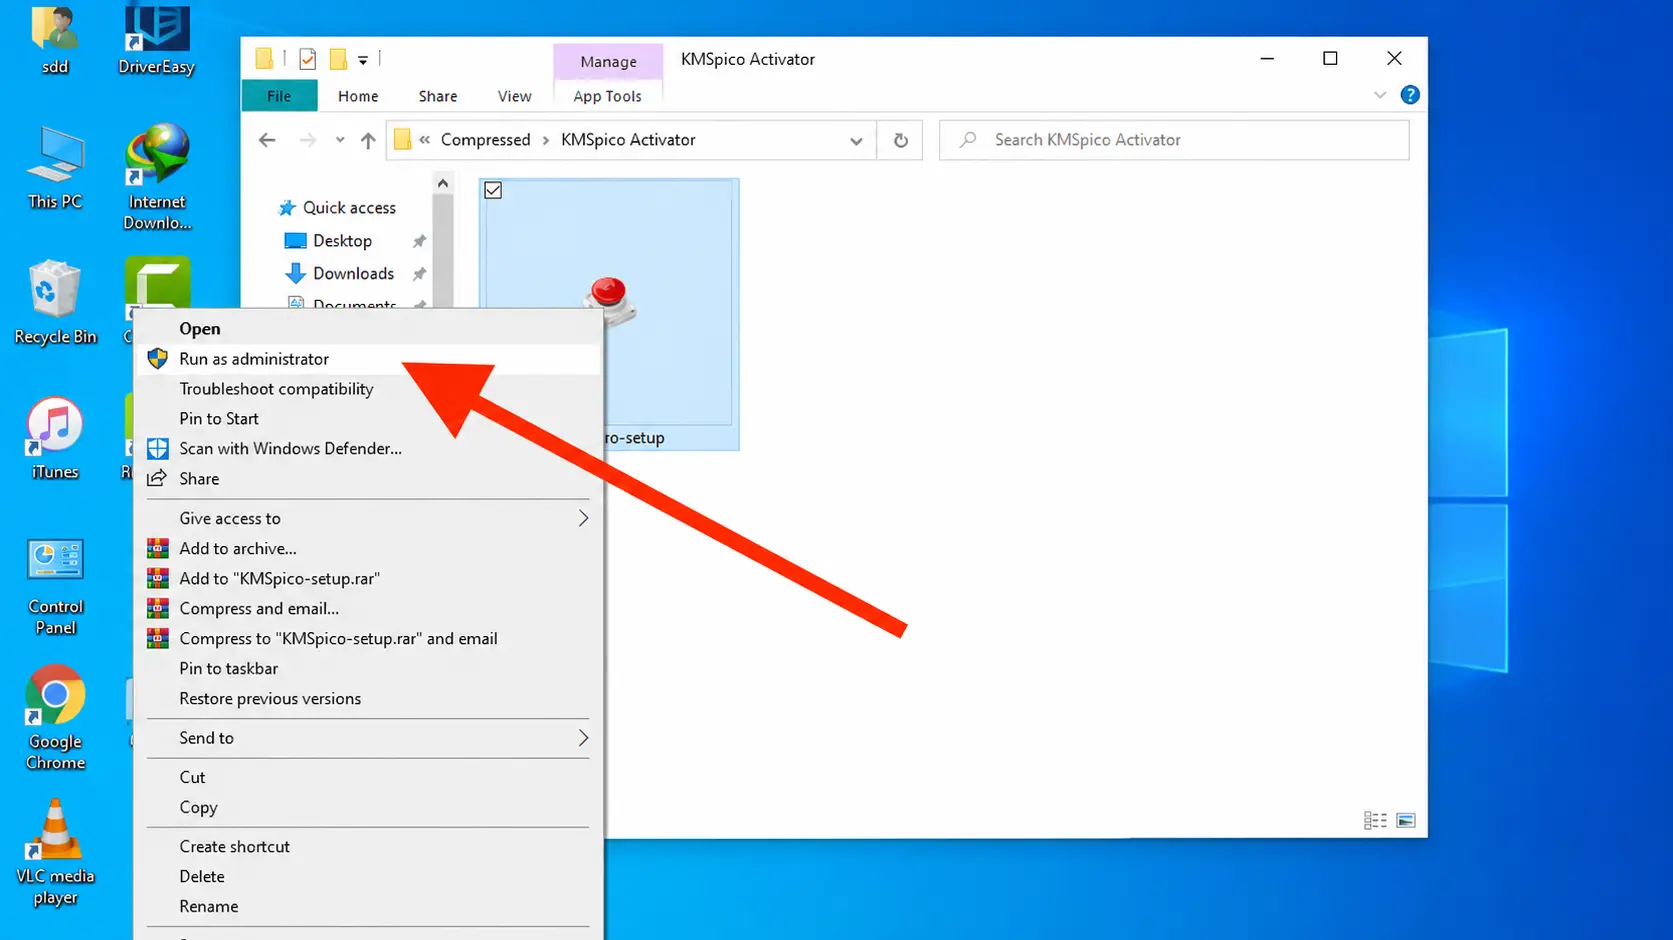Click the Search KMSpico Activator field
This screenshot has width=1673, height=940.
point(1174,140)
